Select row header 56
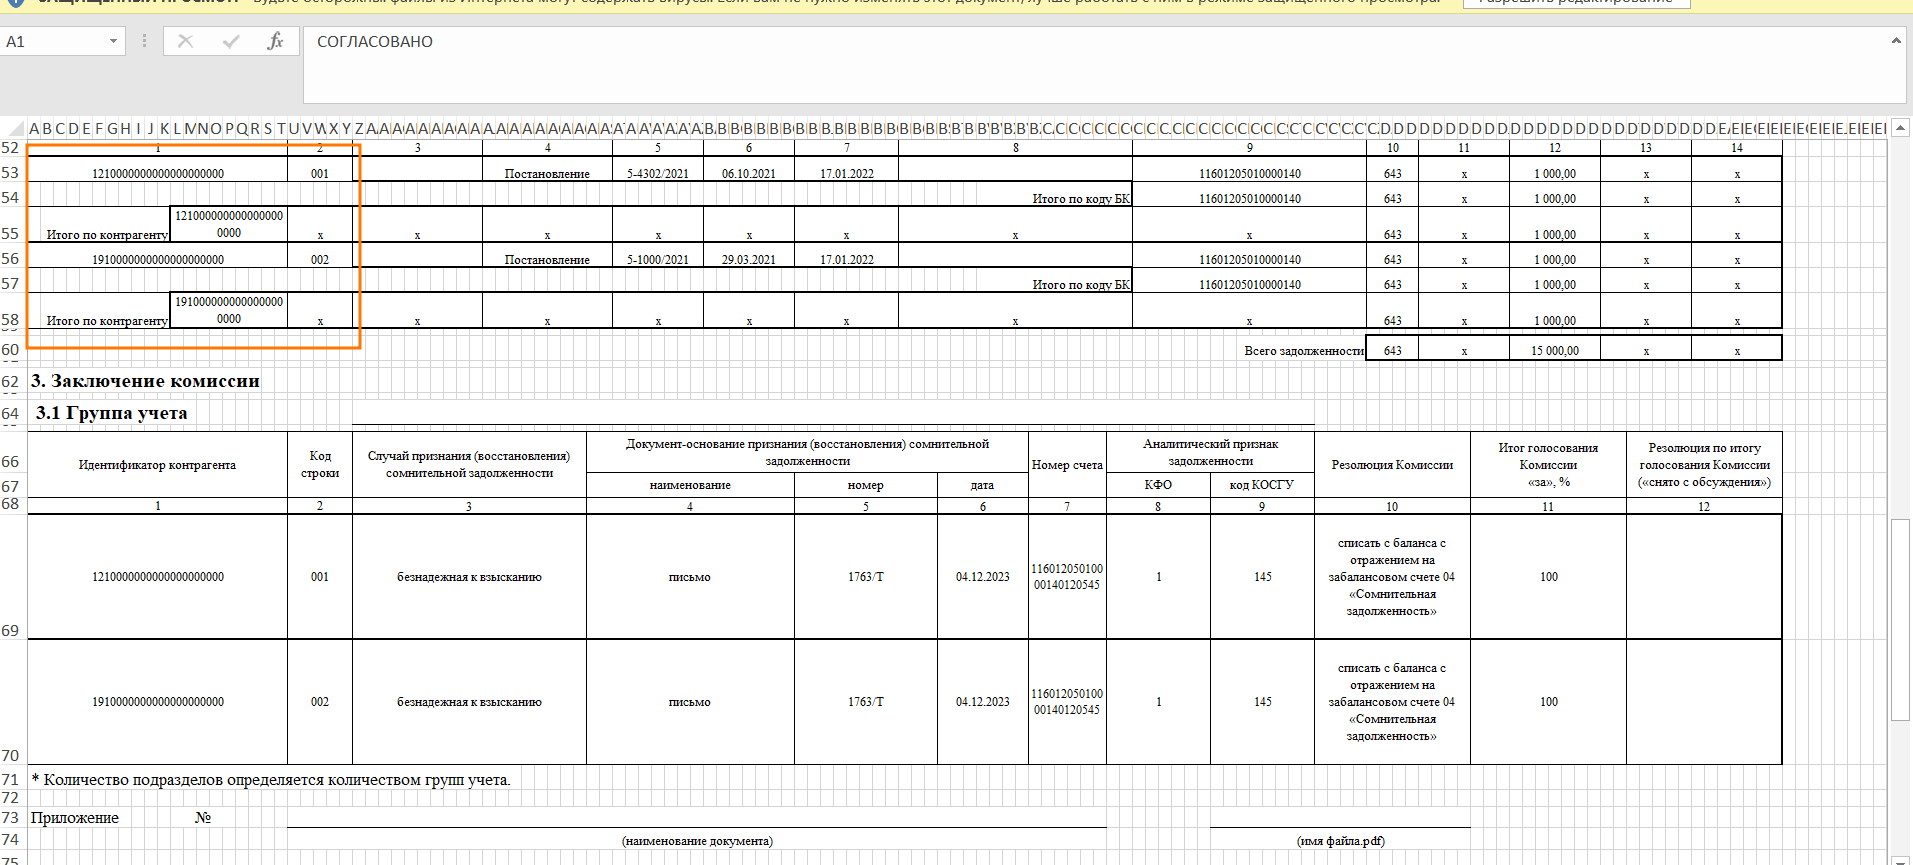 11,259
